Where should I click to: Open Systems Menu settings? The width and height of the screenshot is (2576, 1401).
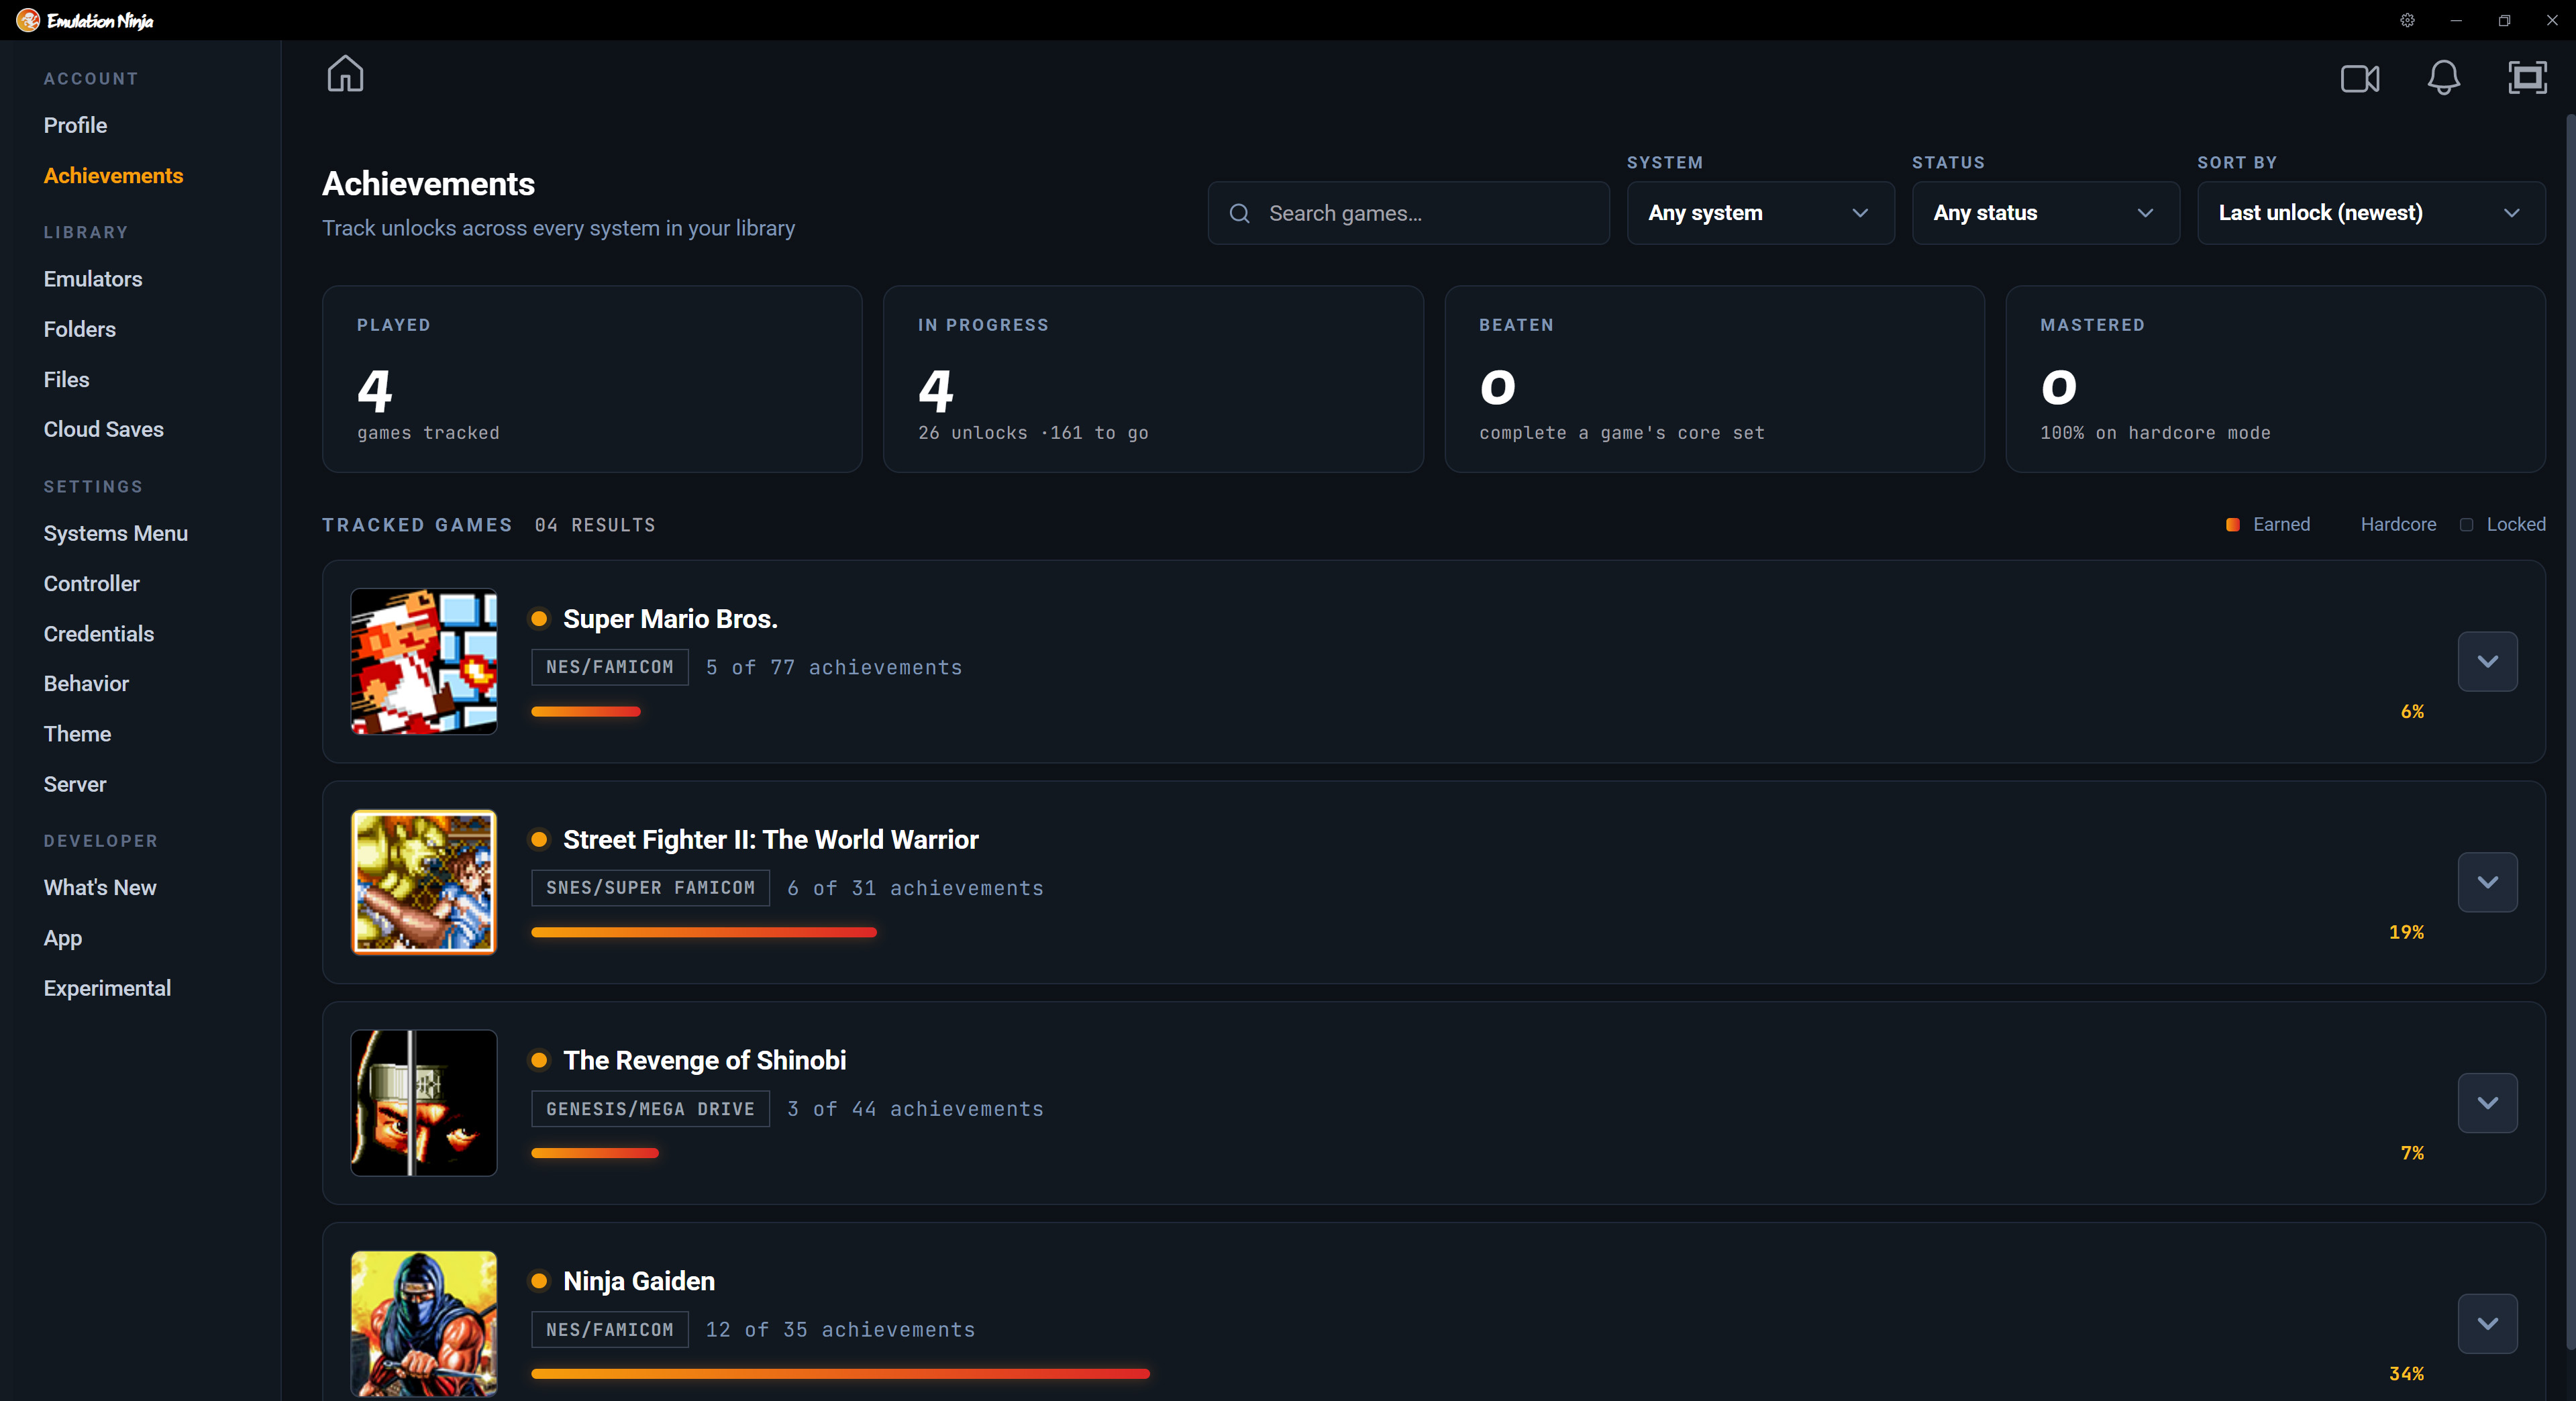(115, 533)
